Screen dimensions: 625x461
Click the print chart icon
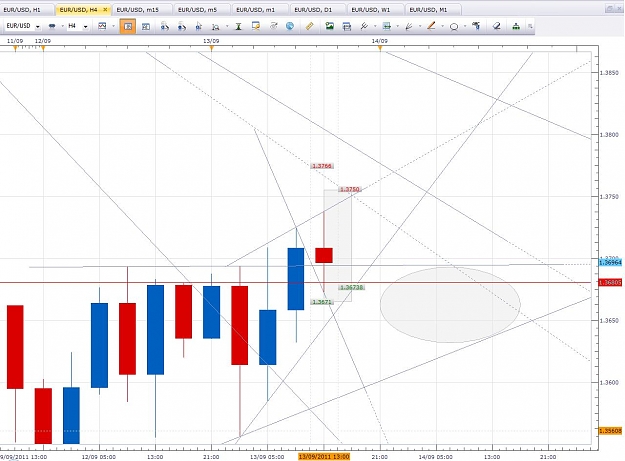pos(347,27)
